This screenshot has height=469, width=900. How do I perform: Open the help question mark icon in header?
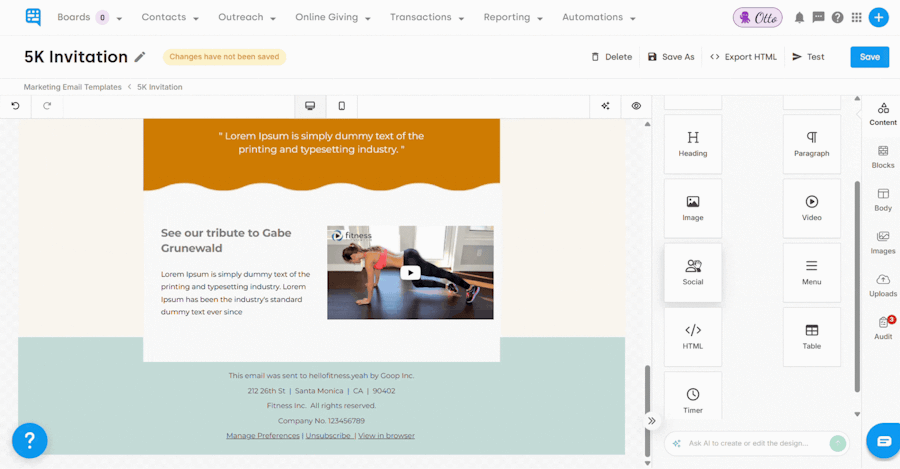click(837, 18)
